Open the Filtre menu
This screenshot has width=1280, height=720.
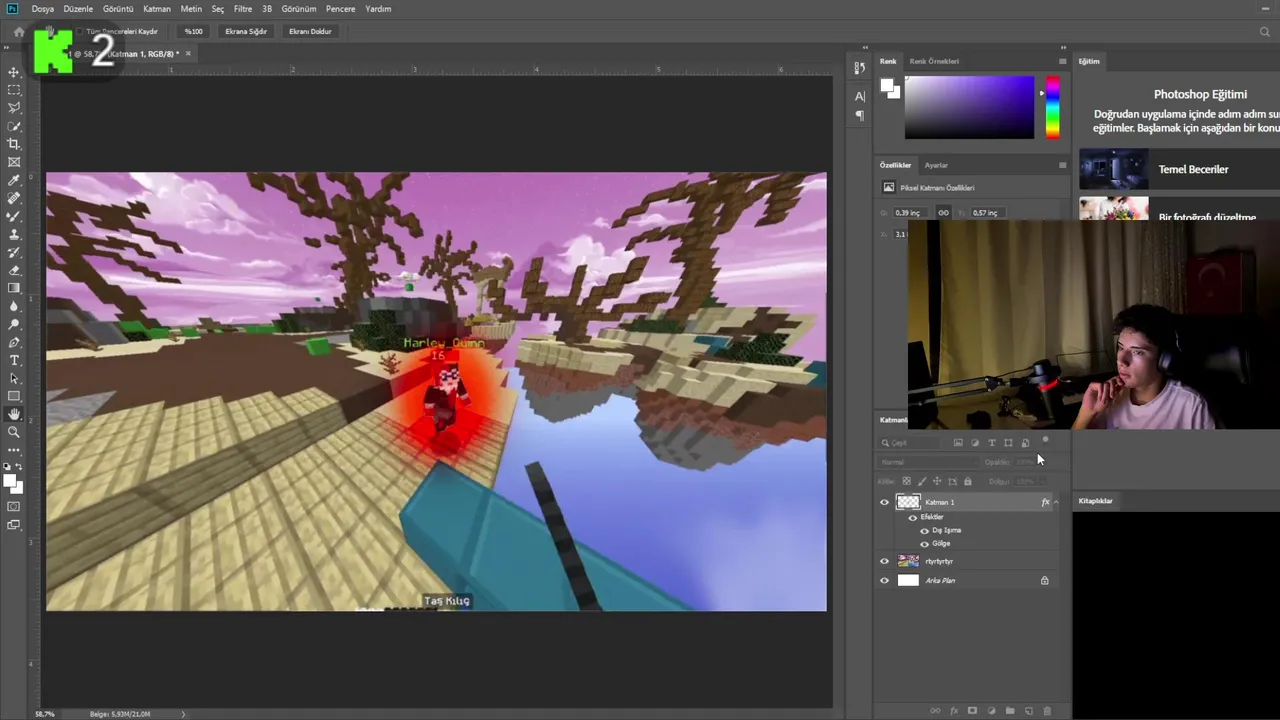243,9
